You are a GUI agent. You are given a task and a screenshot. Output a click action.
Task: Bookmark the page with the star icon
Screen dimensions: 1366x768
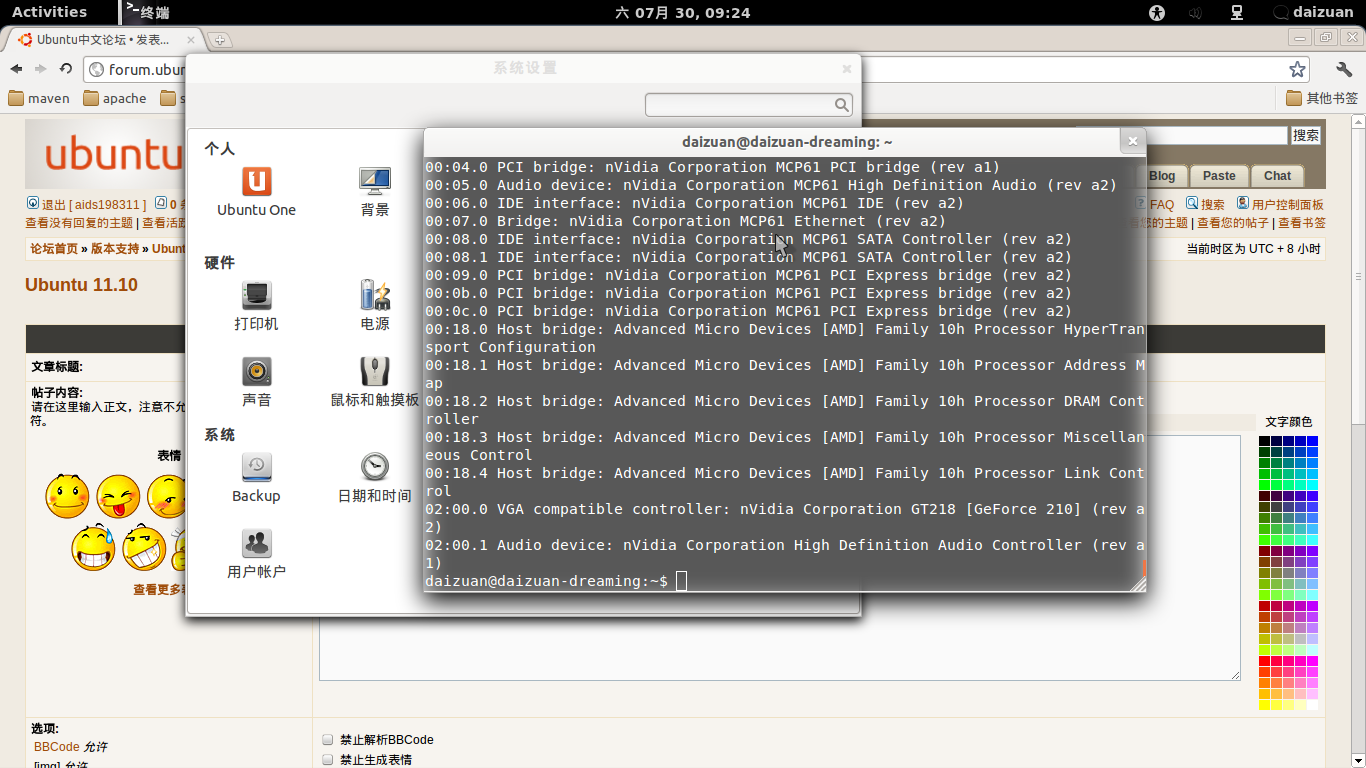click(x=1297, y=69)
